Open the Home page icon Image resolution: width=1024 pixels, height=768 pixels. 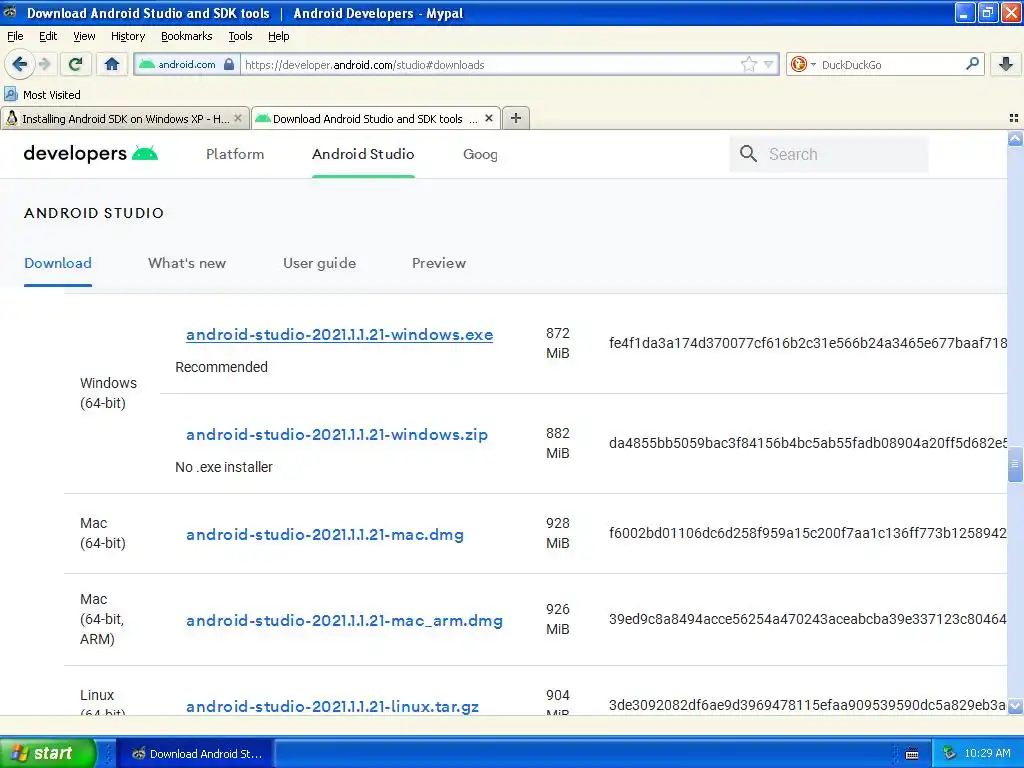coord(112,64)
